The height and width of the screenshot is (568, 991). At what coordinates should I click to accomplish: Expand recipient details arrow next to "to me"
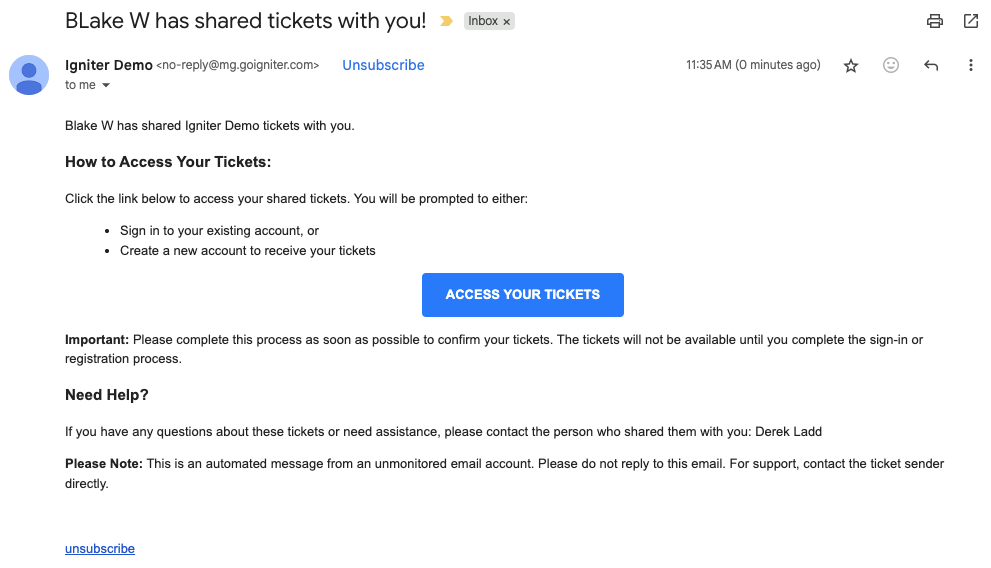point(106,86)
